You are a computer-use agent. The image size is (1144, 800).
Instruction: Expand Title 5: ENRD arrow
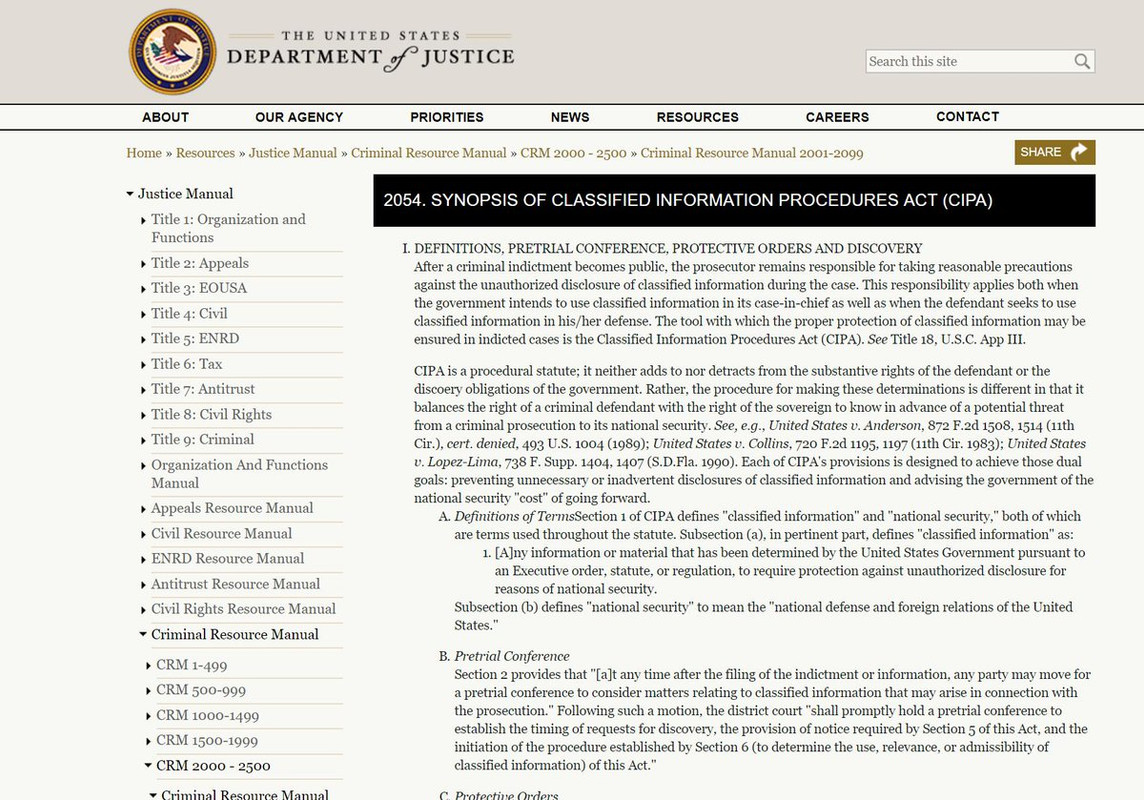[x=143, y=339]
